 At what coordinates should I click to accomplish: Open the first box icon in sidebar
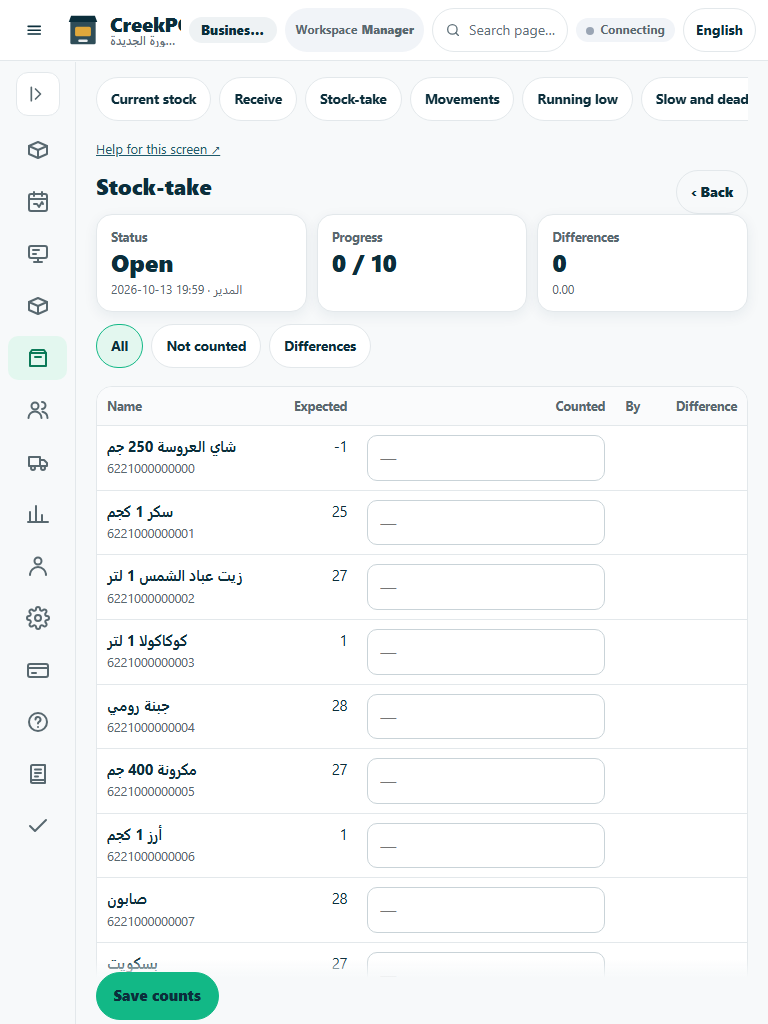tap(38, 150)
